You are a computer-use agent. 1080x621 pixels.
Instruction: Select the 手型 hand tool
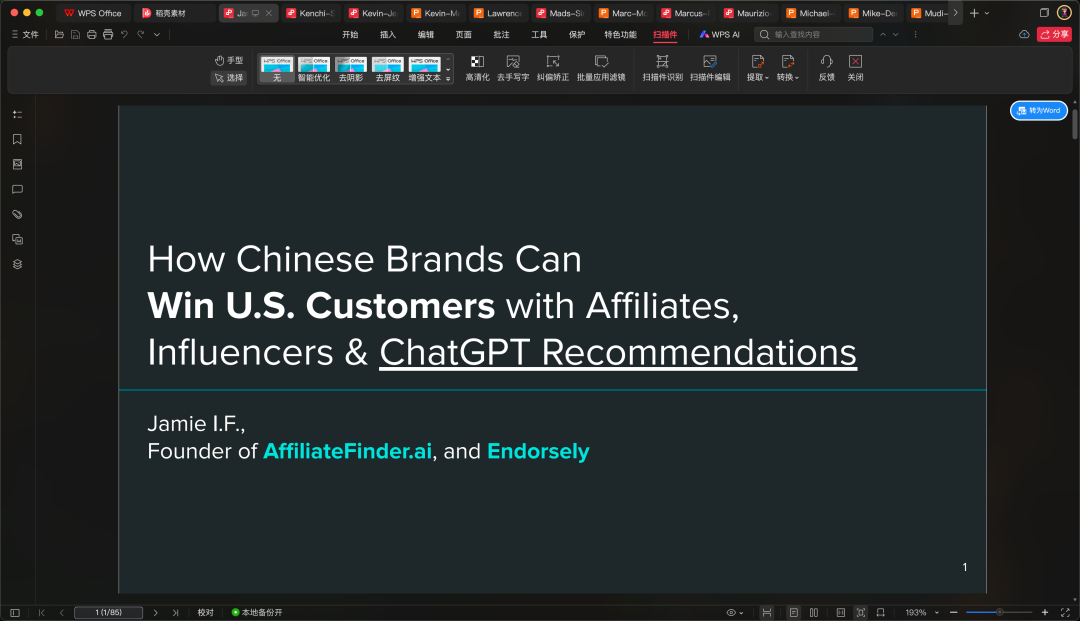229,61
